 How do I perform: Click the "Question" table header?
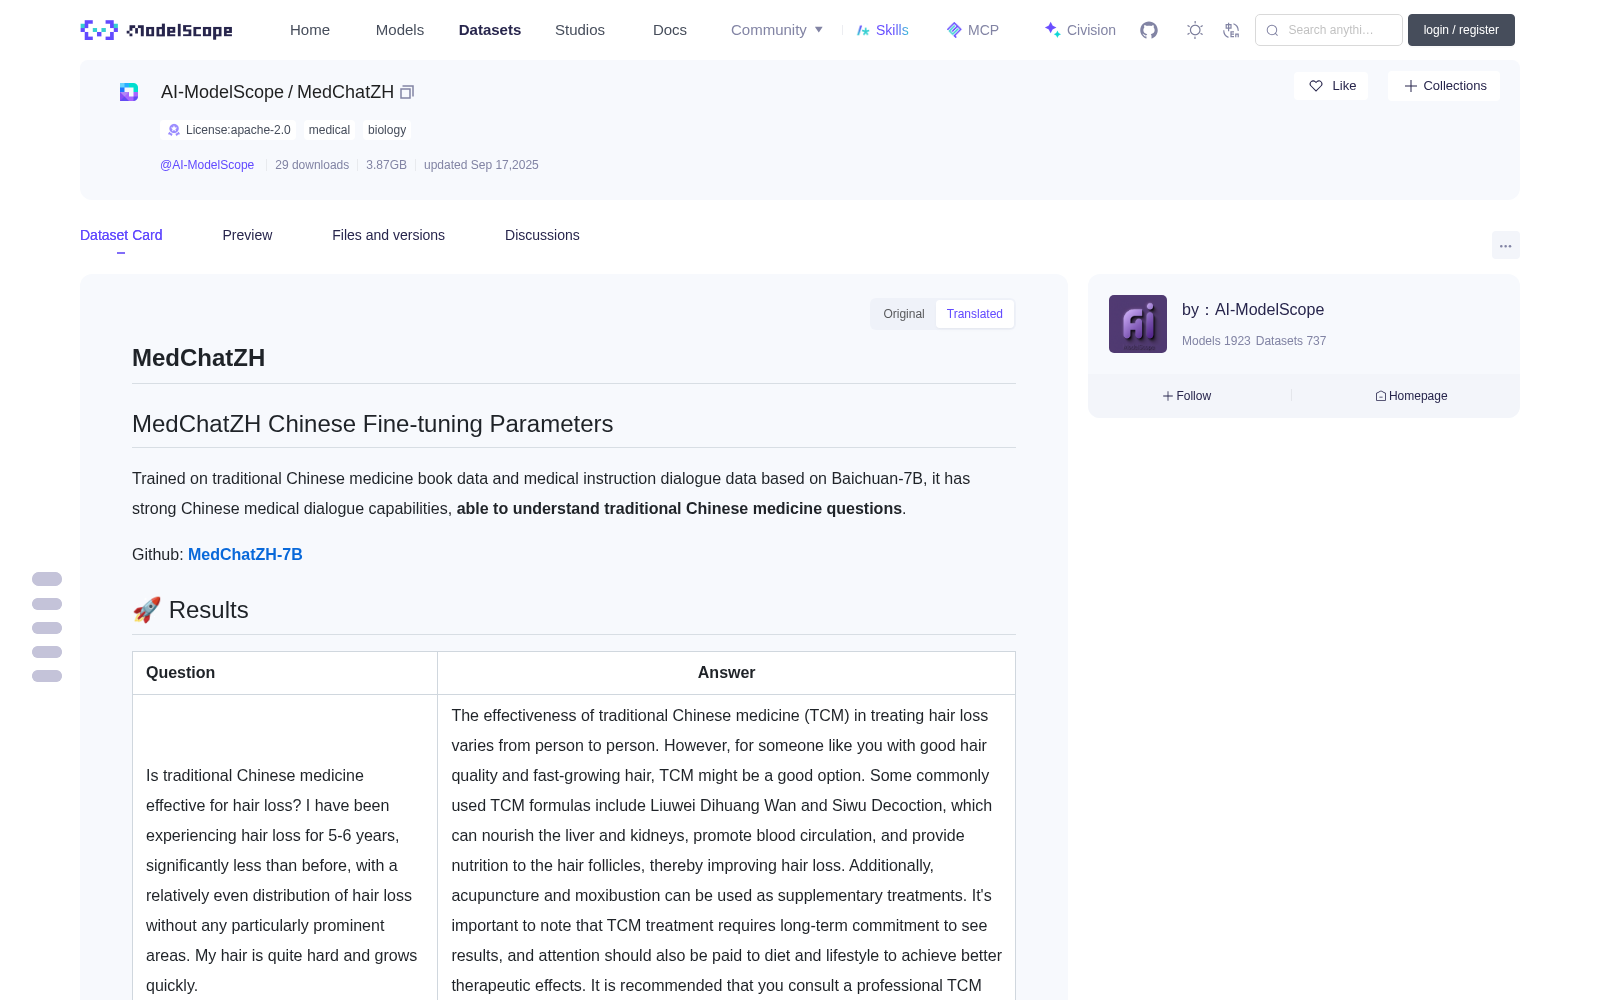coord(180,673)
